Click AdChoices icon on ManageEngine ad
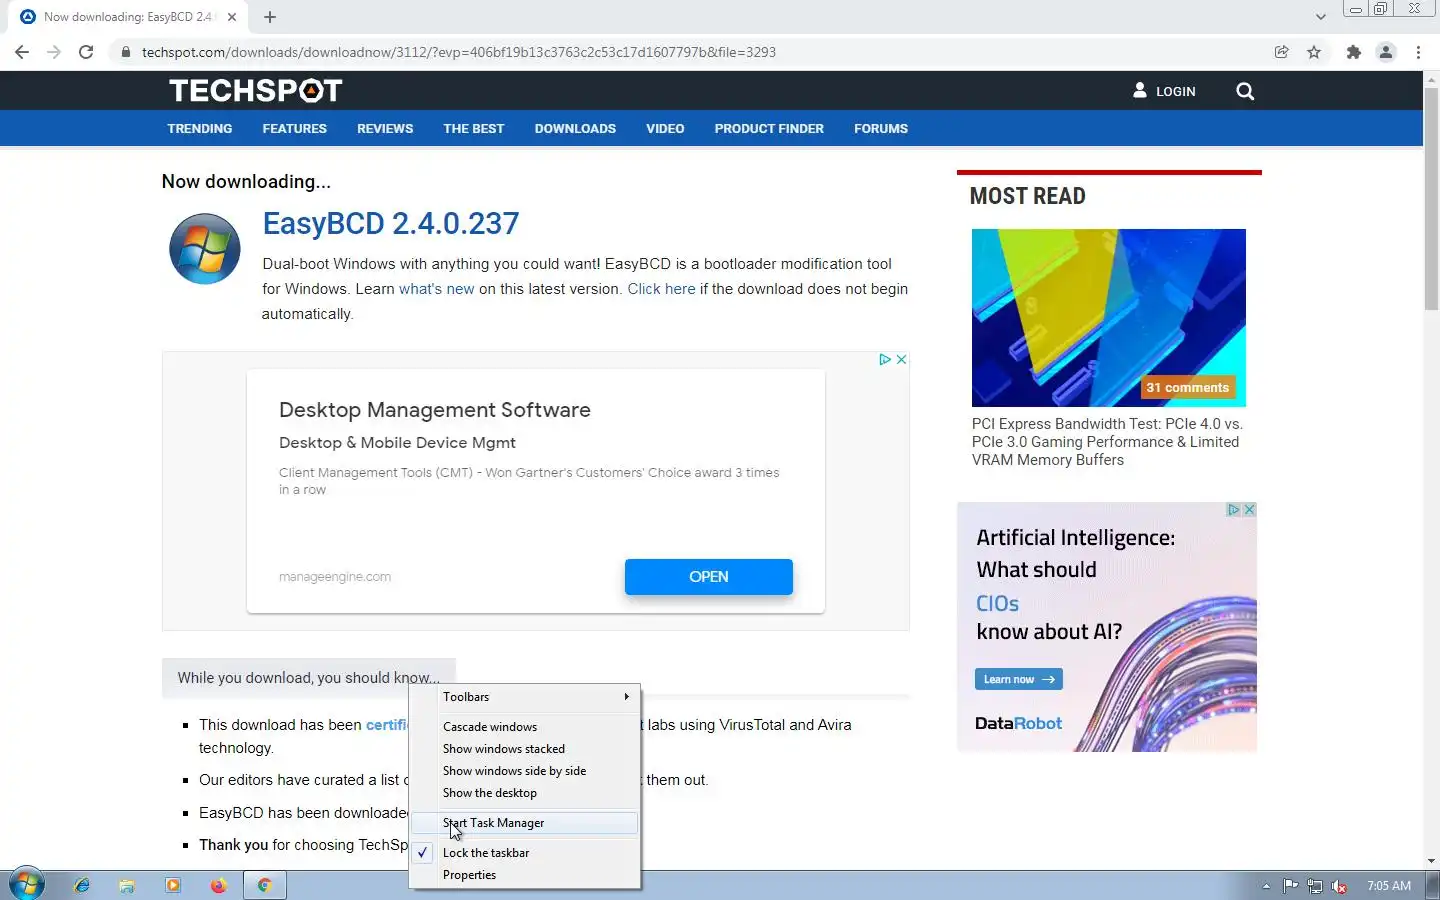 (x=885, y=359)
